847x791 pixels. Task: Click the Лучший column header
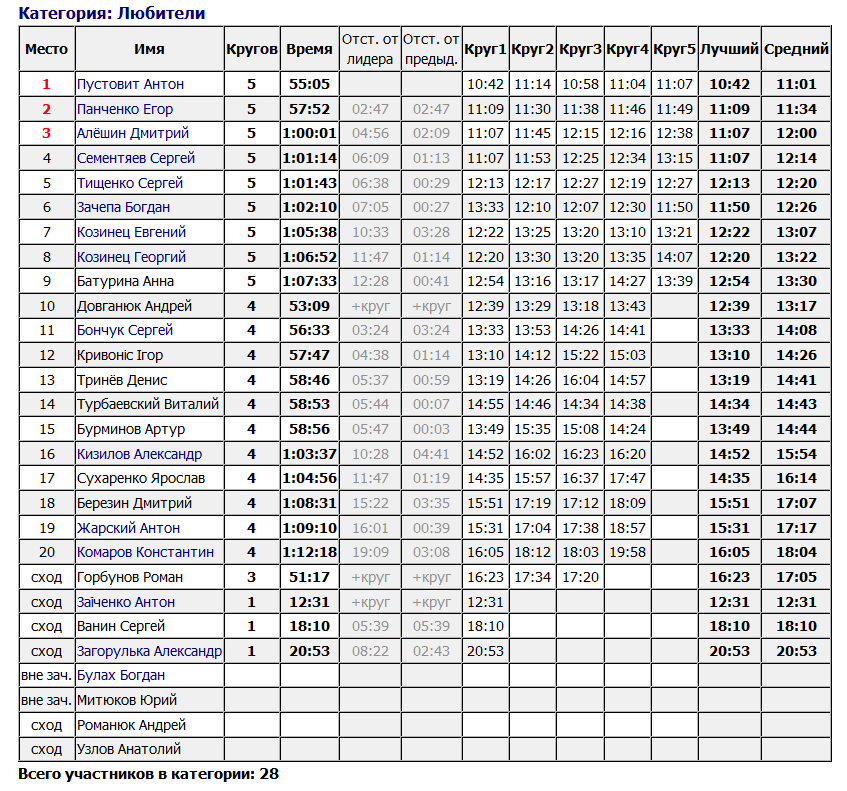(x=729, y=49)
